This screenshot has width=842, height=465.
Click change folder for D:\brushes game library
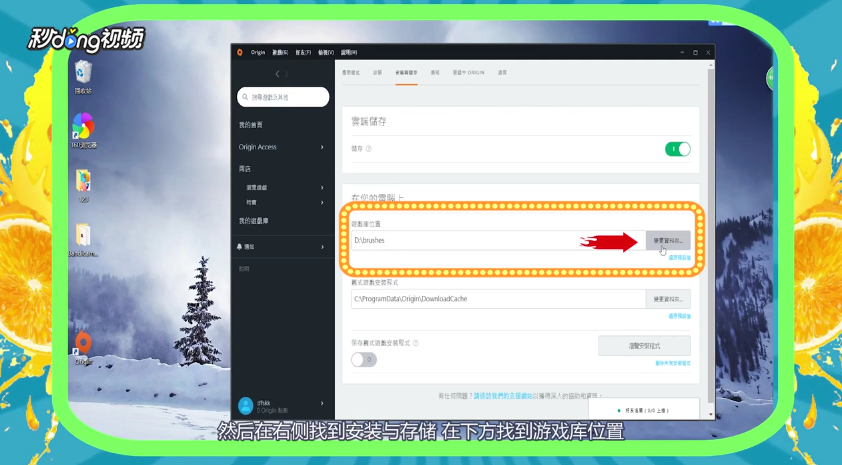point(668,241)
